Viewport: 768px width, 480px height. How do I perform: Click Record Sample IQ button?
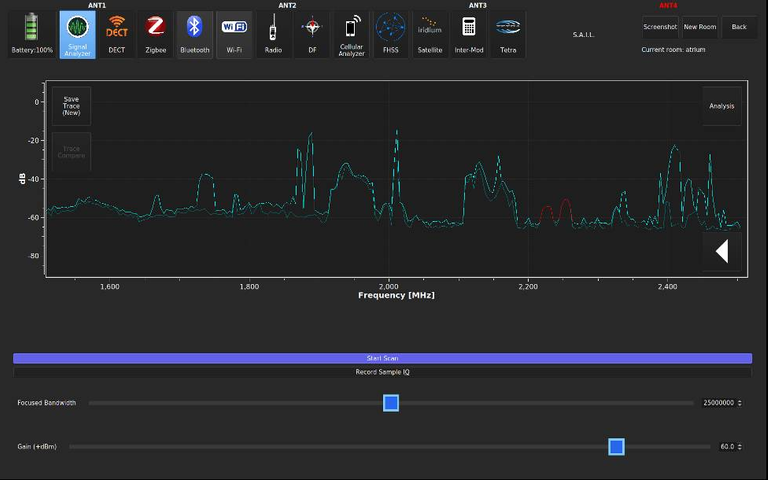382,372
